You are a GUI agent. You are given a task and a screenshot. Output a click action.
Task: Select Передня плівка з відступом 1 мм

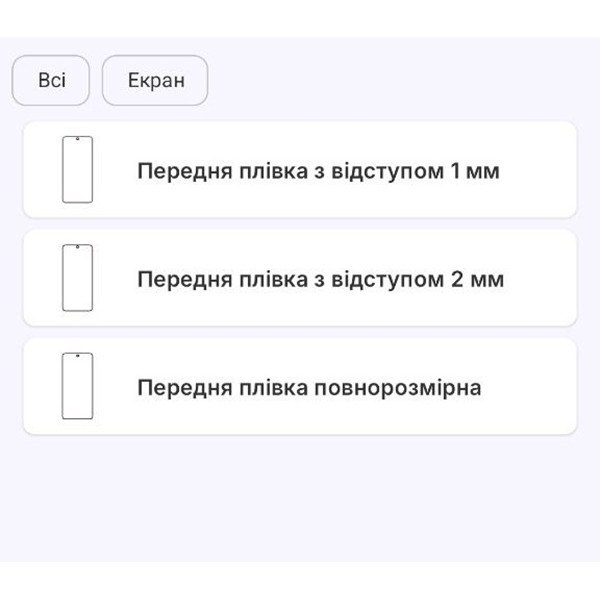point(318,171)
